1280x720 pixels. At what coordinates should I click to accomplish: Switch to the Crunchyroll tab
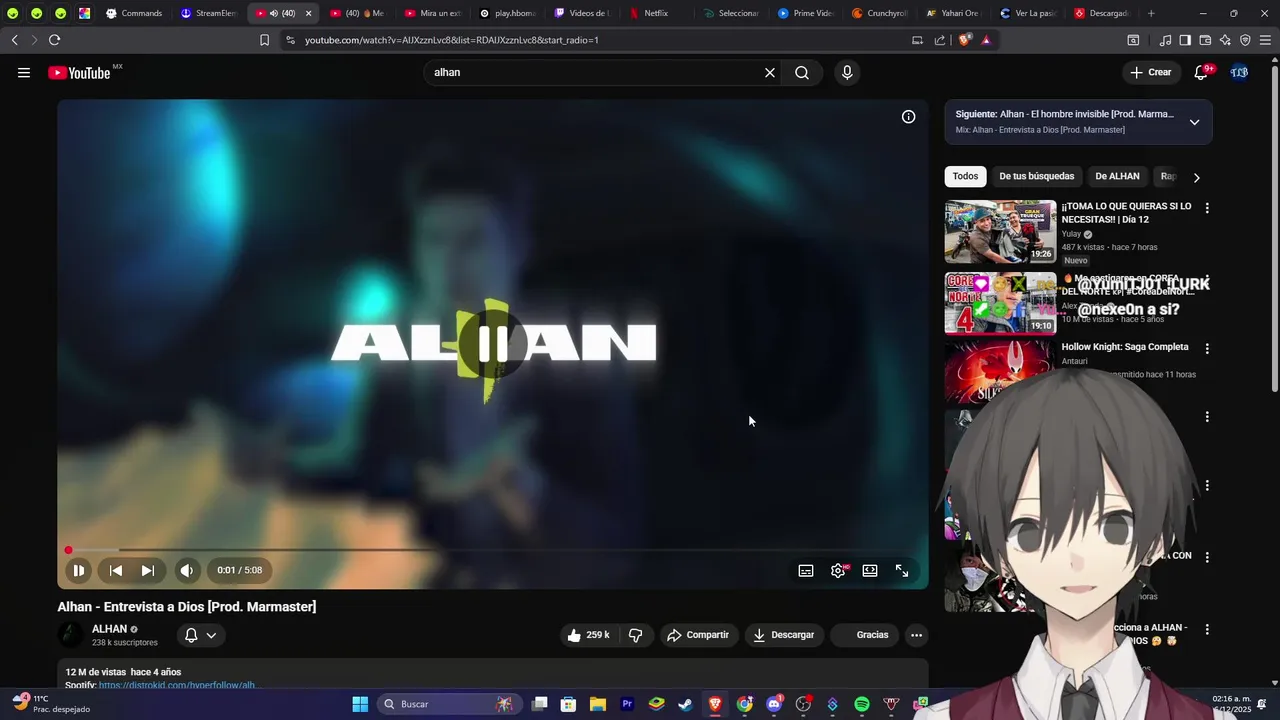click(880, 13)
